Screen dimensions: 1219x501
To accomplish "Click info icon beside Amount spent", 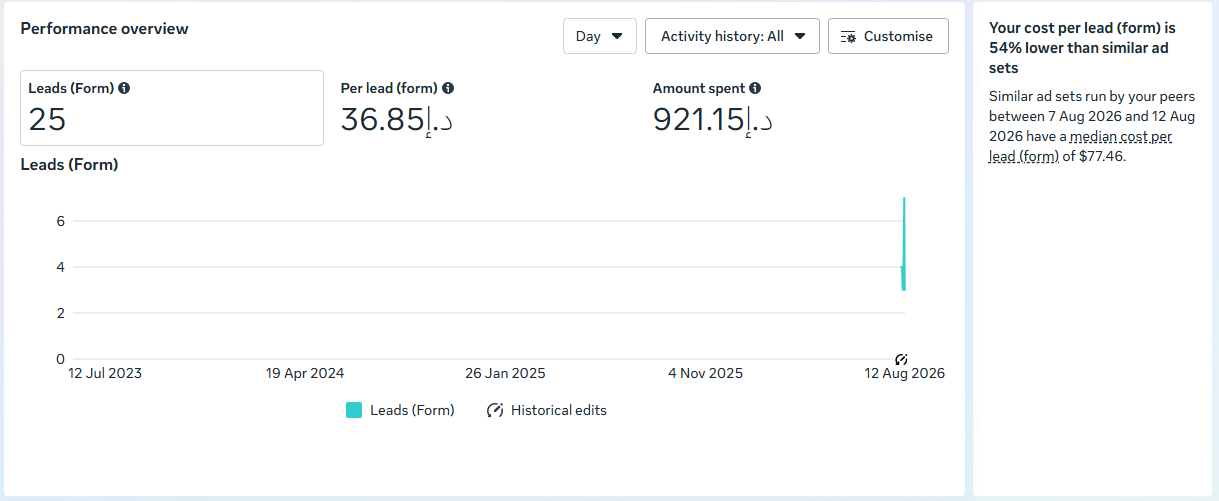I will [755, 88].
